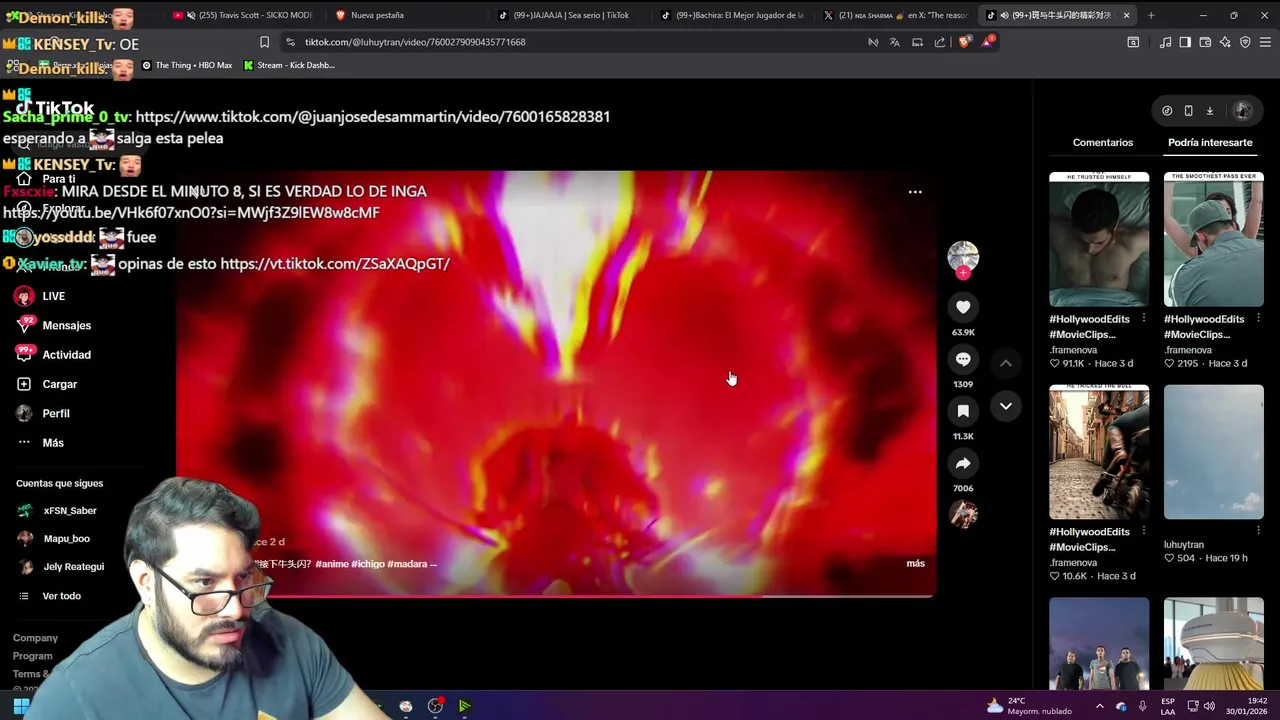Screen dimensions: 1280x720
Task: Open the first #HollywoodEdits shirtless man thumbnail
Action: pos(1099,240)
